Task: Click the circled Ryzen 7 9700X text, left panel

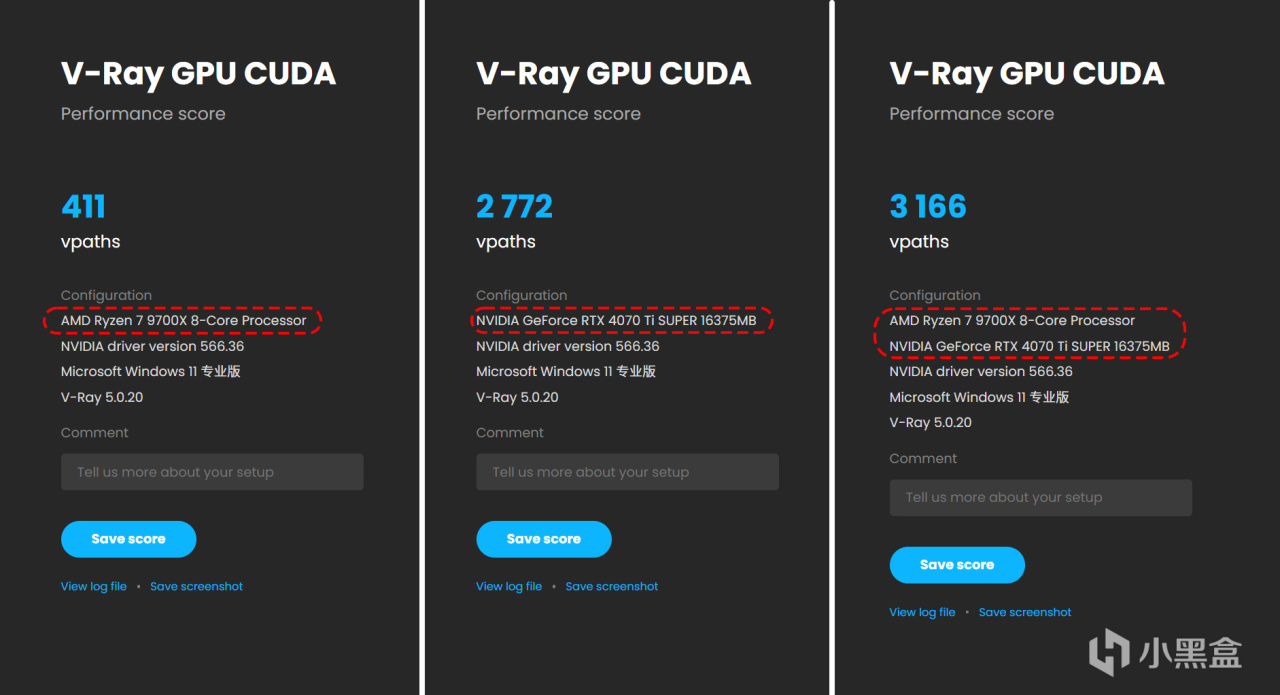Action: click(184, 321)
